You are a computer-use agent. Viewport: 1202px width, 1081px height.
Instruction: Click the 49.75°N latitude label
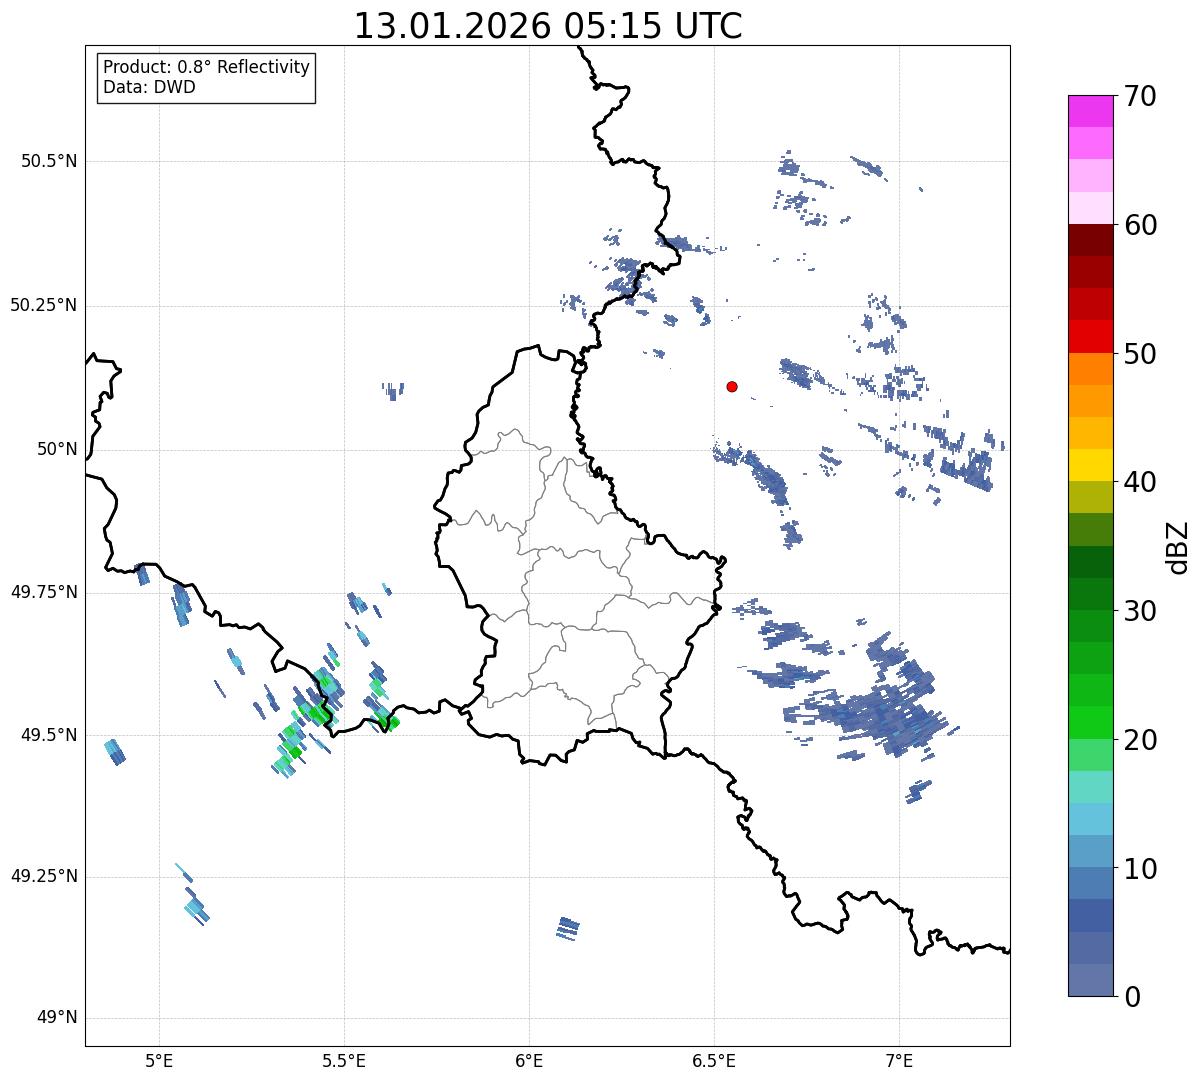click(43, 592)
